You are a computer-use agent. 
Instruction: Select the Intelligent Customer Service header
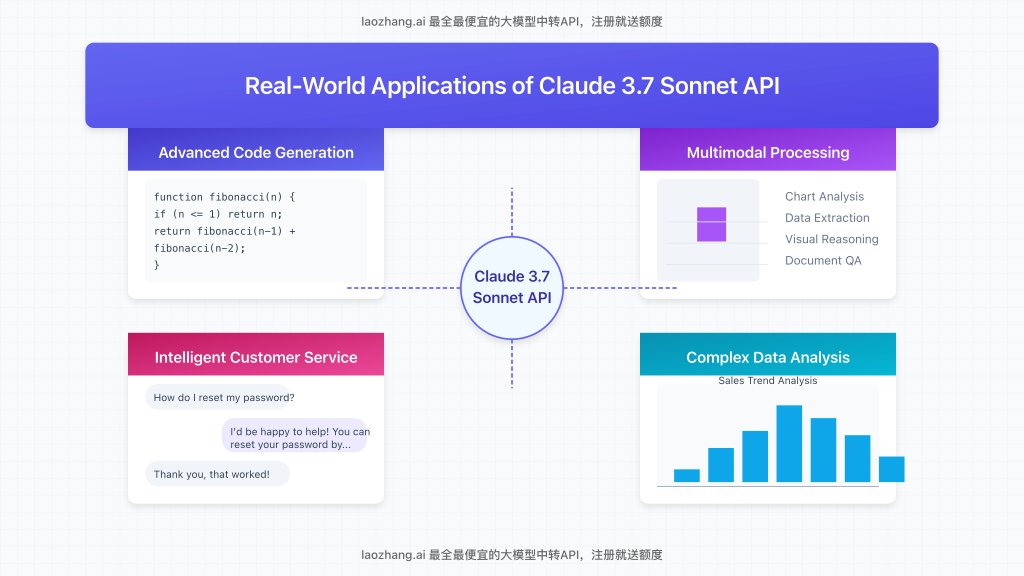point(256,355)
